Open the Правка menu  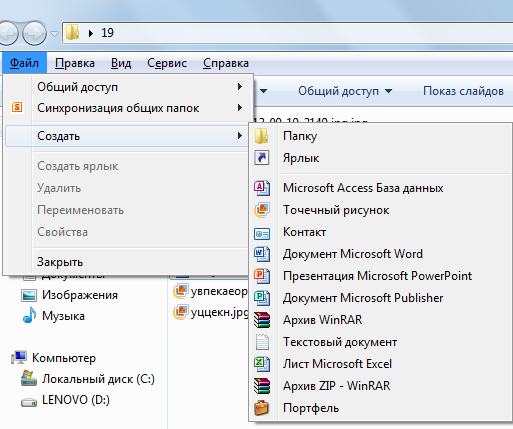[x=75, y=63]
